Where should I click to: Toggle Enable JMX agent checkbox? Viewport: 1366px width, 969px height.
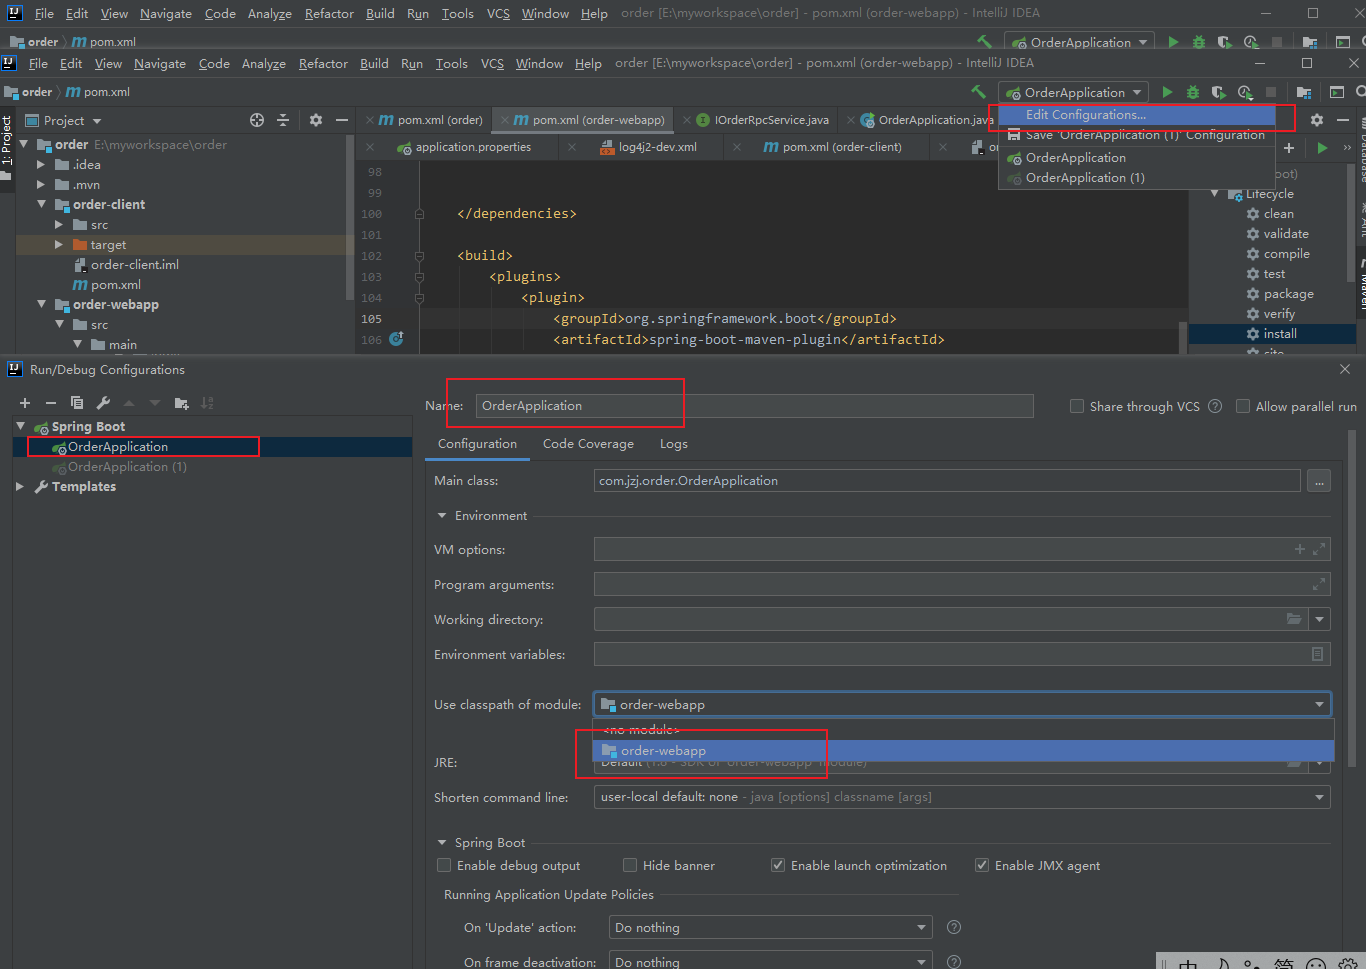click(982, 865)
